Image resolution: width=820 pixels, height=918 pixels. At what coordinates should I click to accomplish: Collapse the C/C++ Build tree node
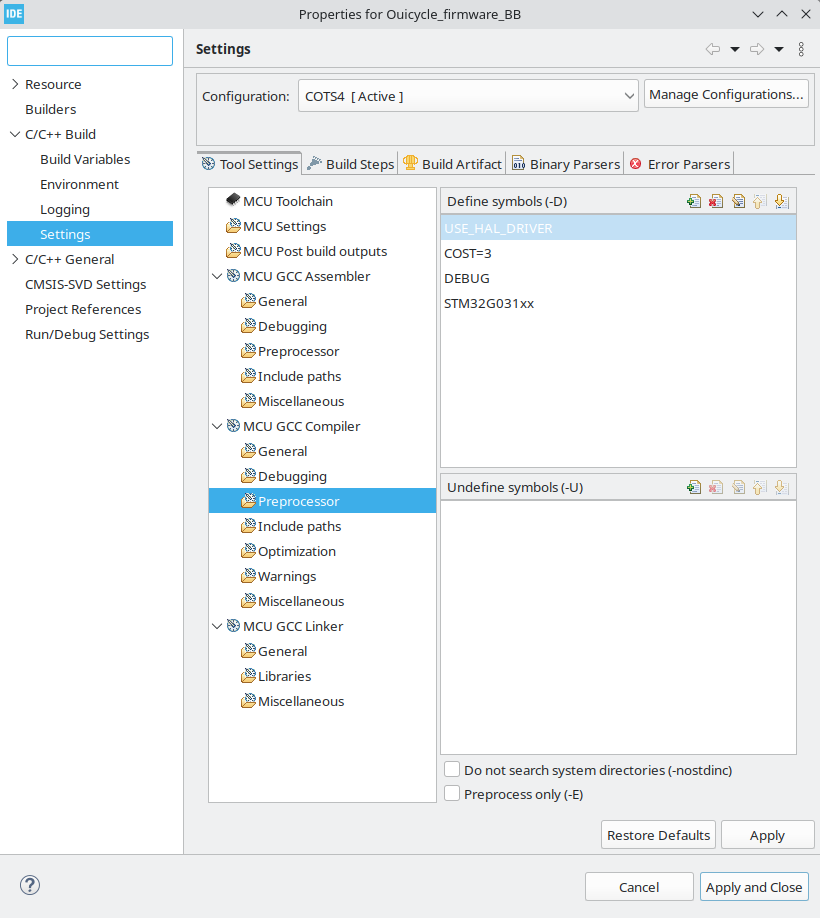(15, 135)
